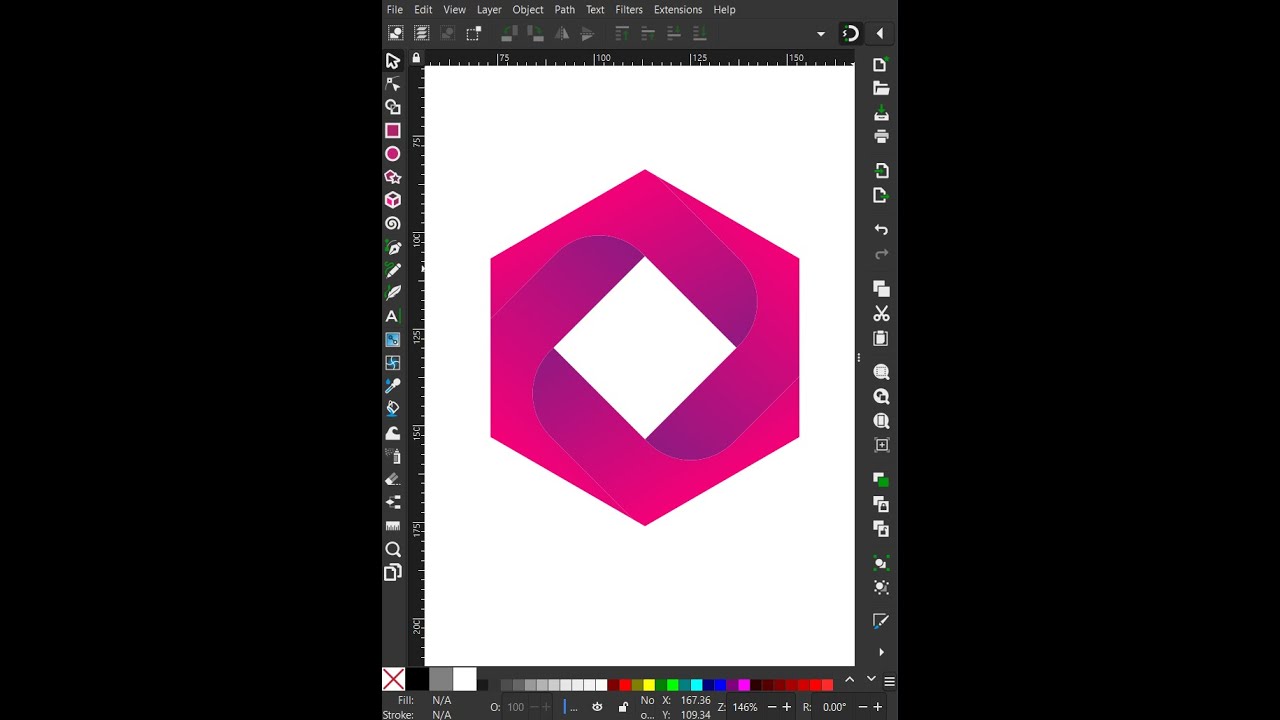
Task: Select the Selector arrow tool
Action: click(393, 61)
